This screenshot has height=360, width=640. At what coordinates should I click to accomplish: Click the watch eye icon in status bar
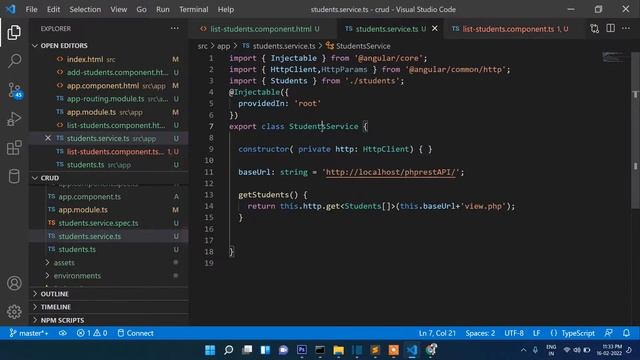(62, 333)
